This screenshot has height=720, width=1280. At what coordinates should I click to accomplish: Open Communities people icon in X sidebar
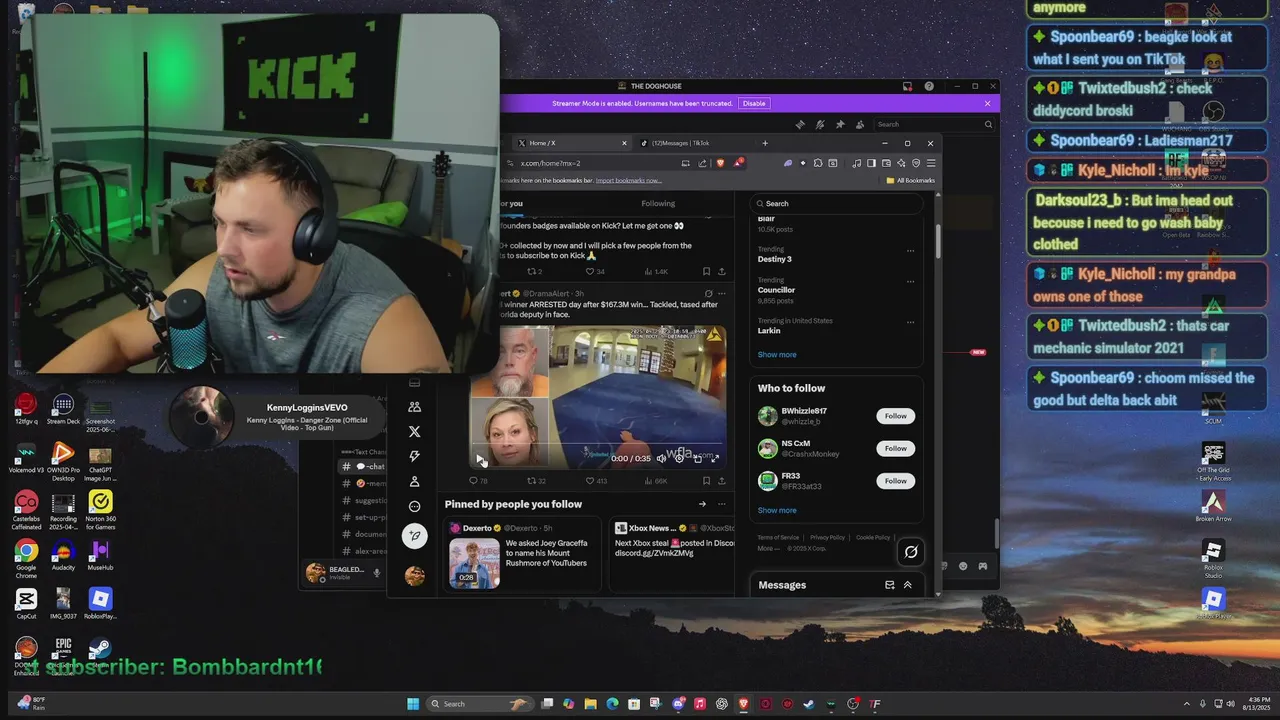(x=414, y=407)
